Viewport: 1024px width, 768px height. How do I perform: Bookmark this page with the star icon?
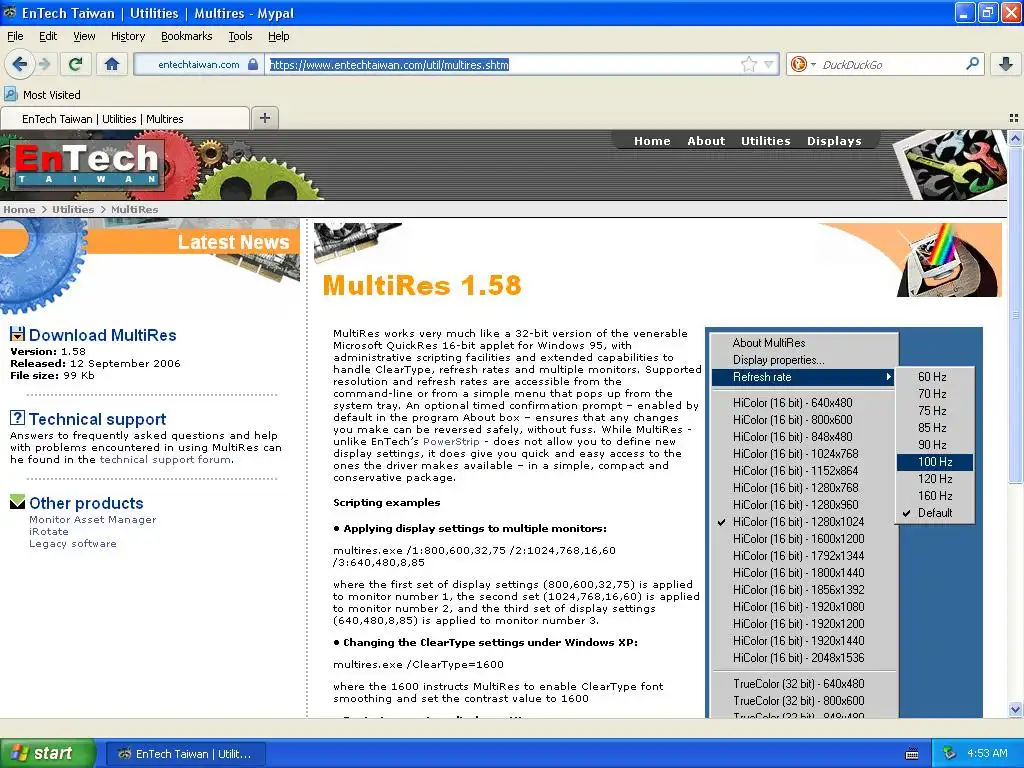(748, 64)
